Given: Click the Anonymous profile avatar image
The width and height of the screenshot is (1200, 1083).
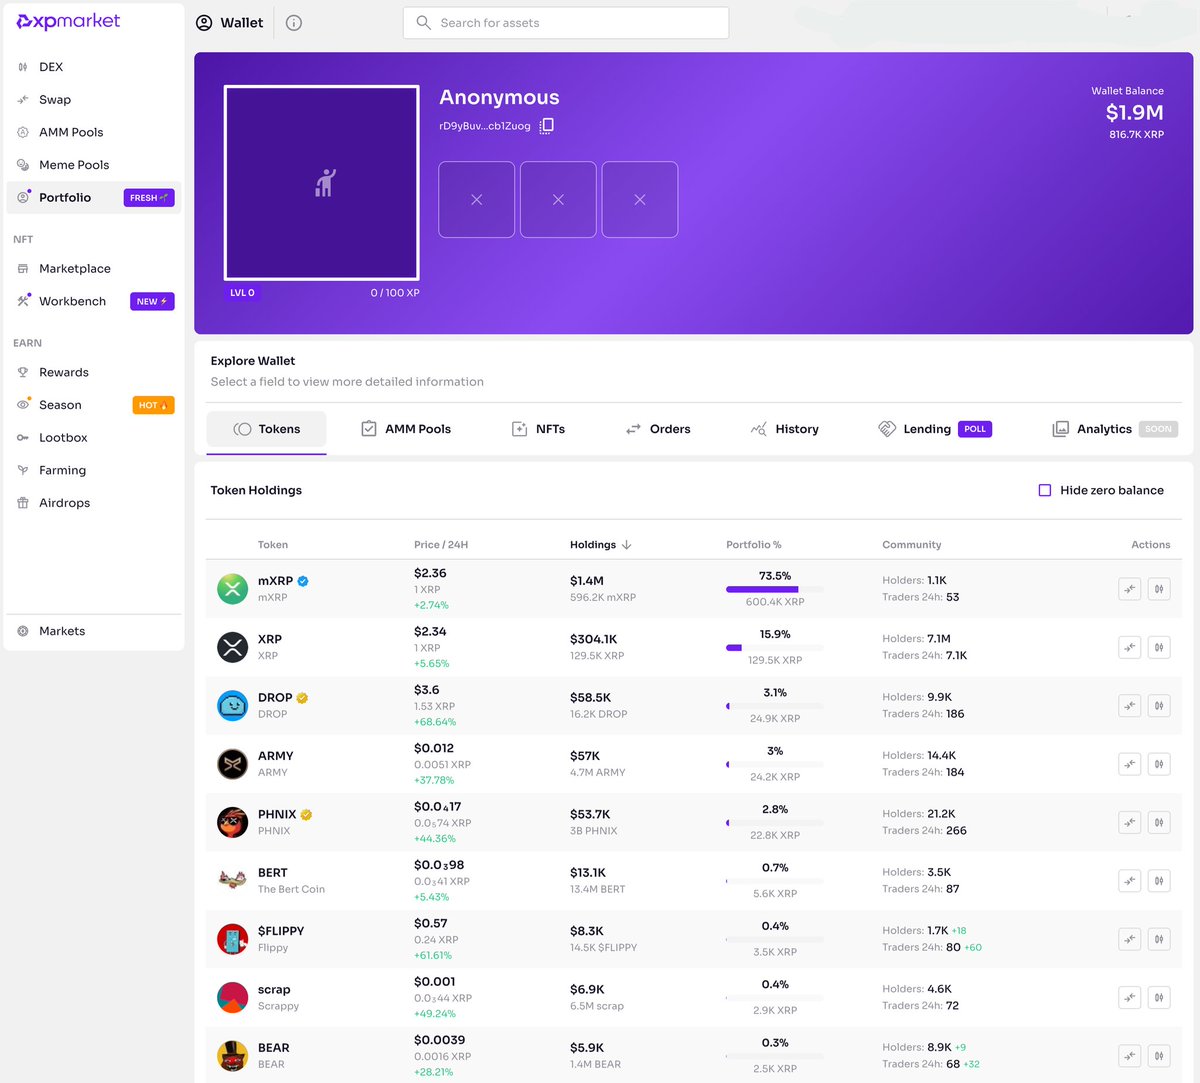Looking at the screenshot, I should (x=322, y=182).
